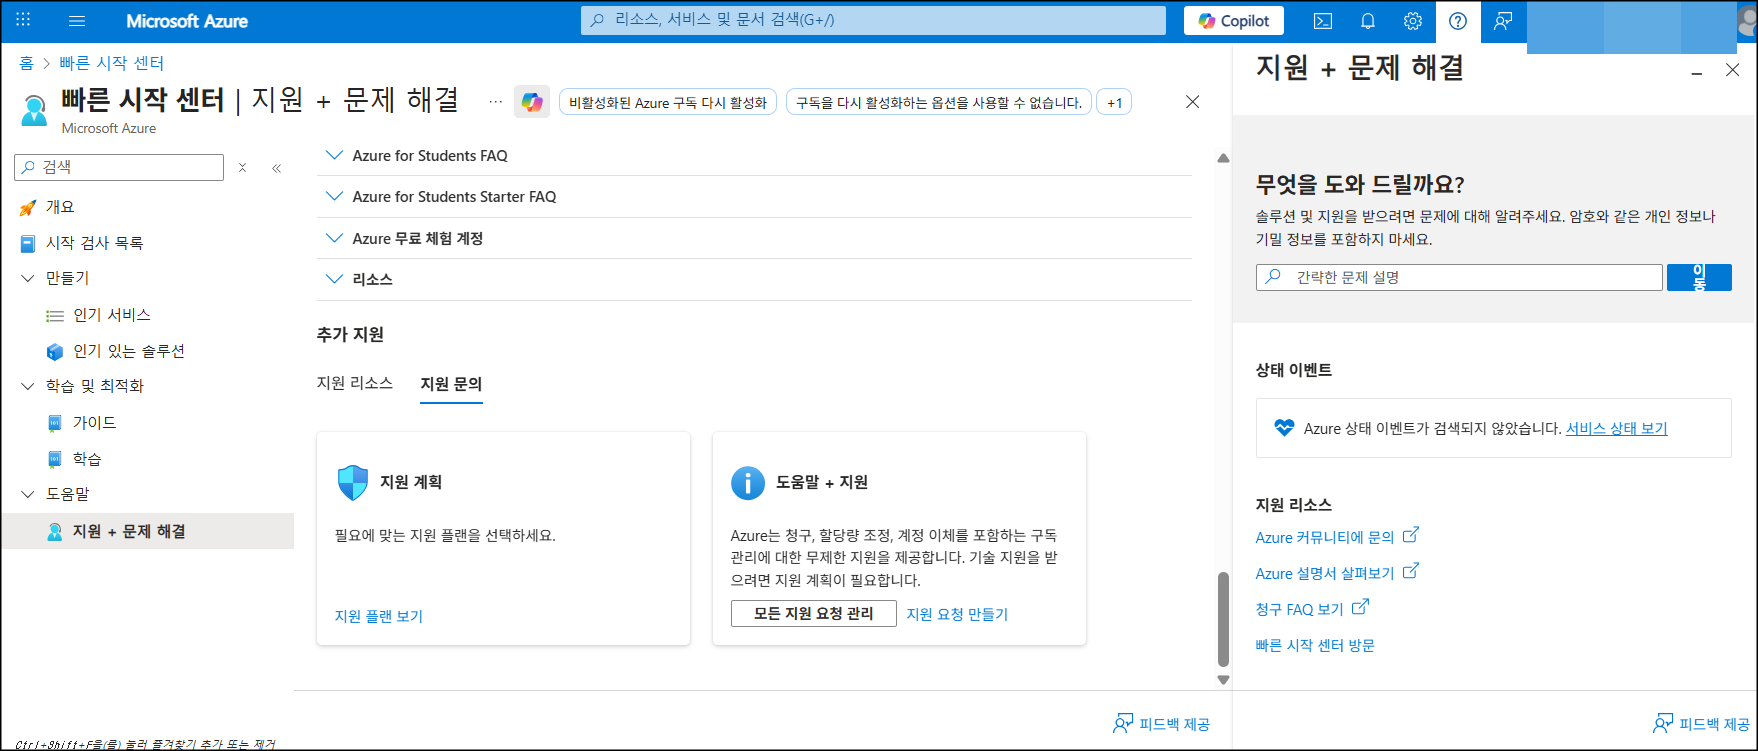Click the +1 more suggestions chip
Image resolution: width=1758 pixels, height=751 pixels.
click(x=1114, y=102)
